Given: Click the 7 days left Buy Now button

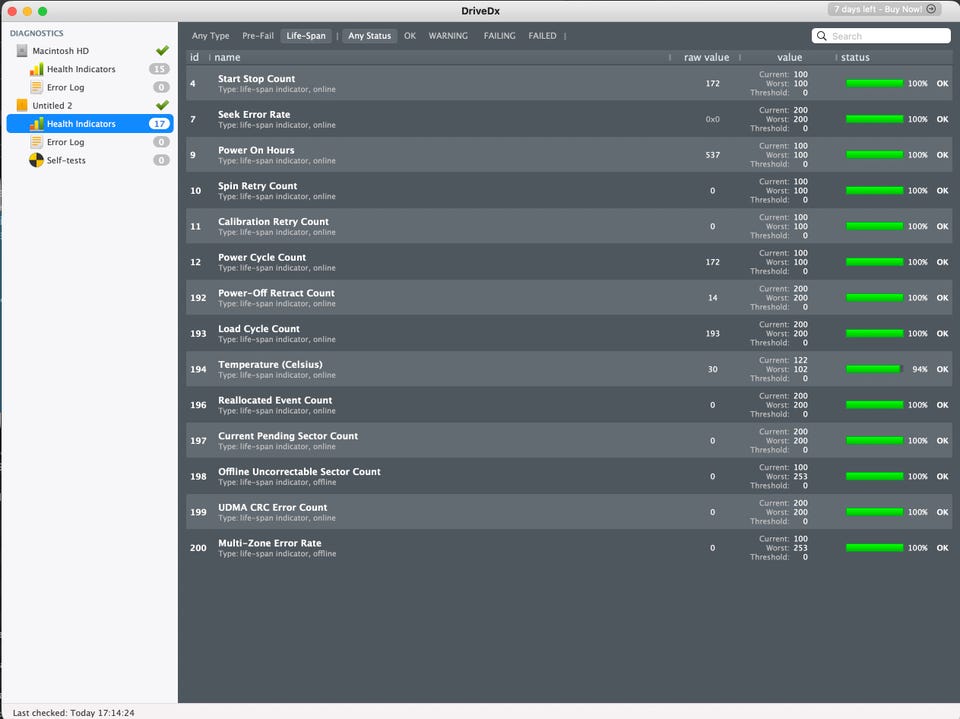Looking at the screenshot, I should [x=885, y=9].
